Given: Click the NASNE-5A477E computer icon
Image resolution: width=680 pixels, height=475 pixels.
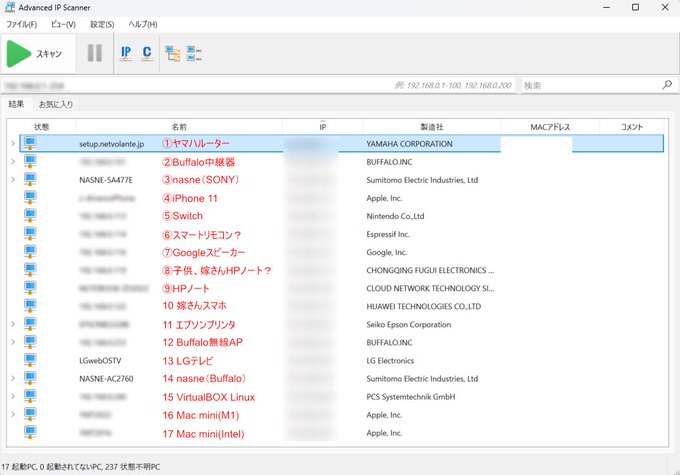Looking at the screenshot, I should point(30,179).
